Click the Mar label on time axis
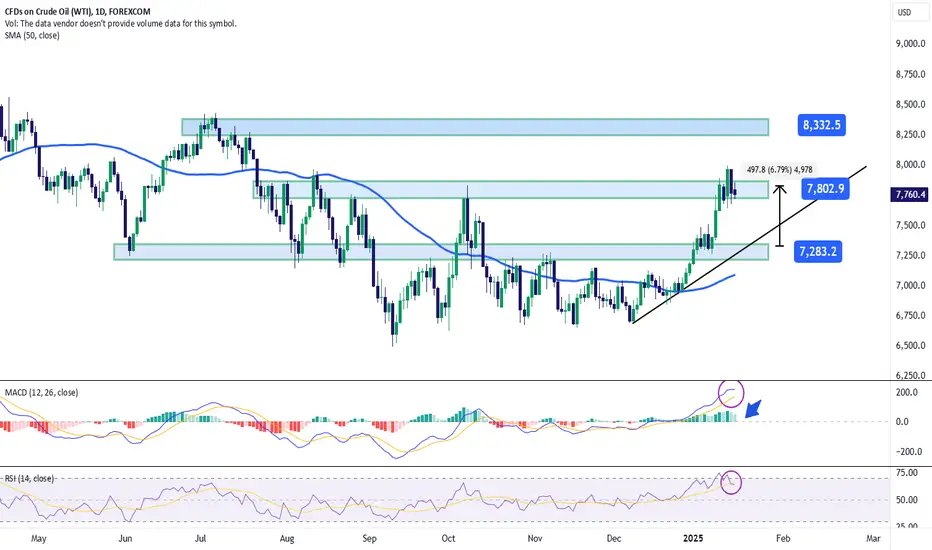 (873, 538)
